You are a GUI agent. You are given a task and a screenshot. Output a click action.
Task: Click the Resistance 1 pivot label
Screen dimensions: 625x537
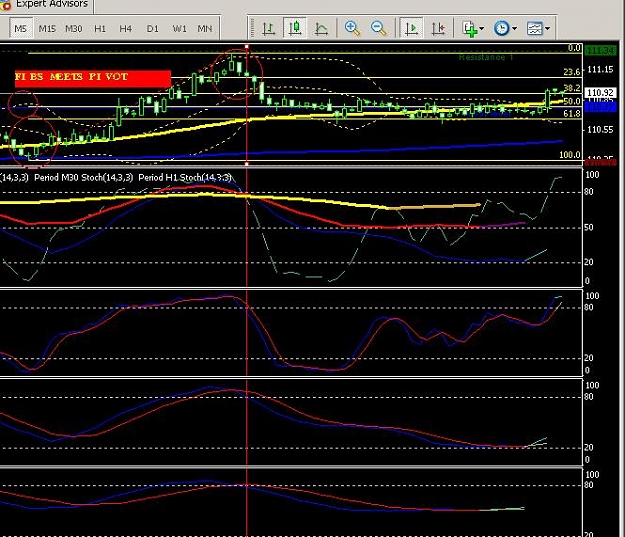pyautogui.click(x=485, y=57)
